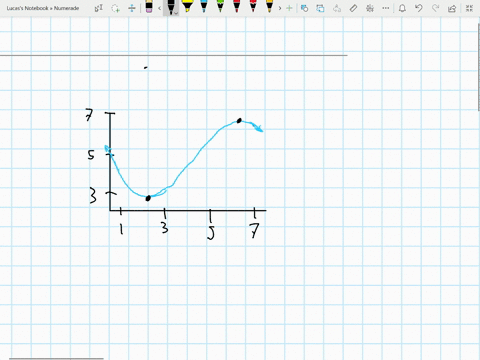Image resolution: width=480 pixels, height=360 pixels.
Task: Select the orange pen
Action: click(x=269, y=7)
